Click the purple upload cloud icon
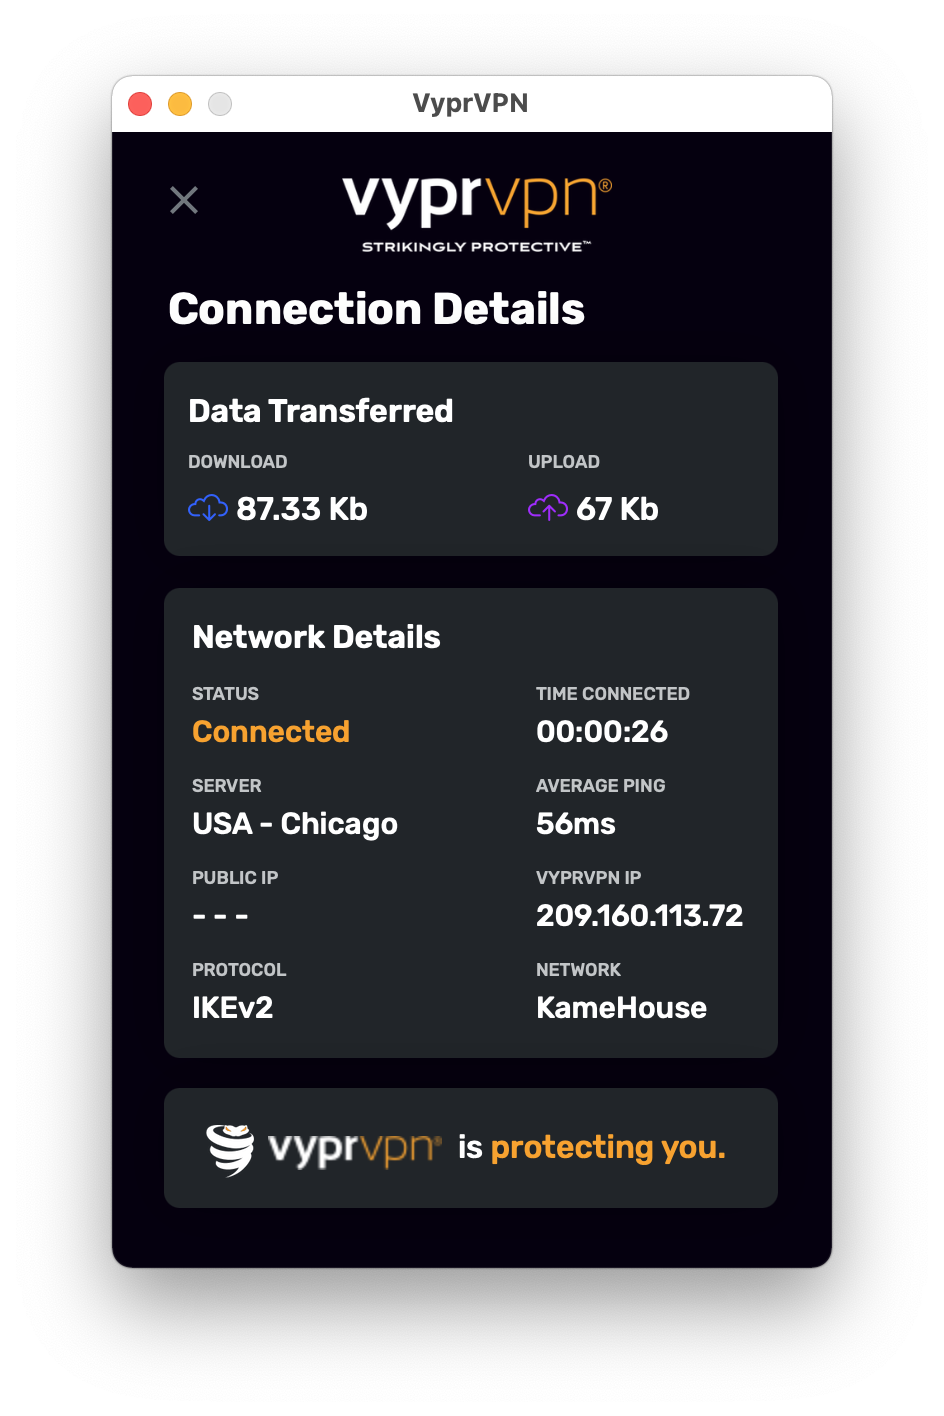 click(x=548, y=508)
